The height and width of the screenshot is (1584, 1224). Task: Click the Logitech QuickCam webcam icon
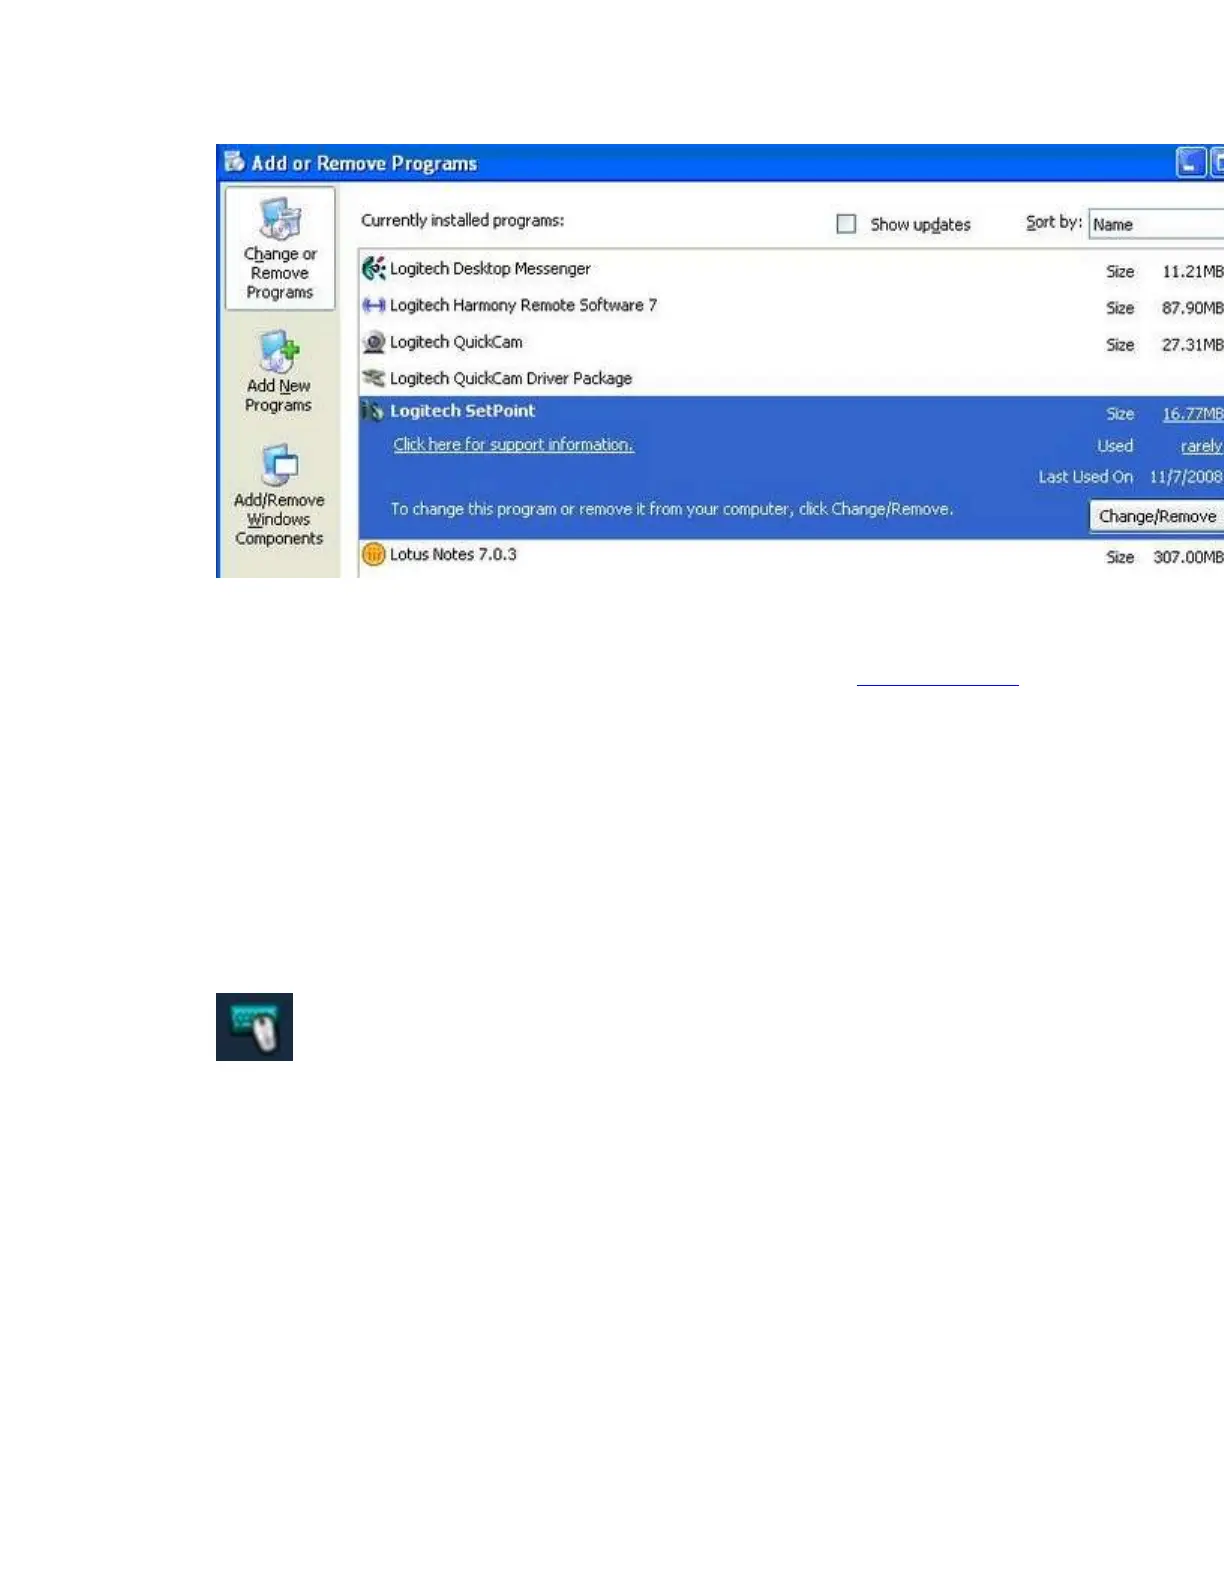pyautogui.click(x=374, y=342)
